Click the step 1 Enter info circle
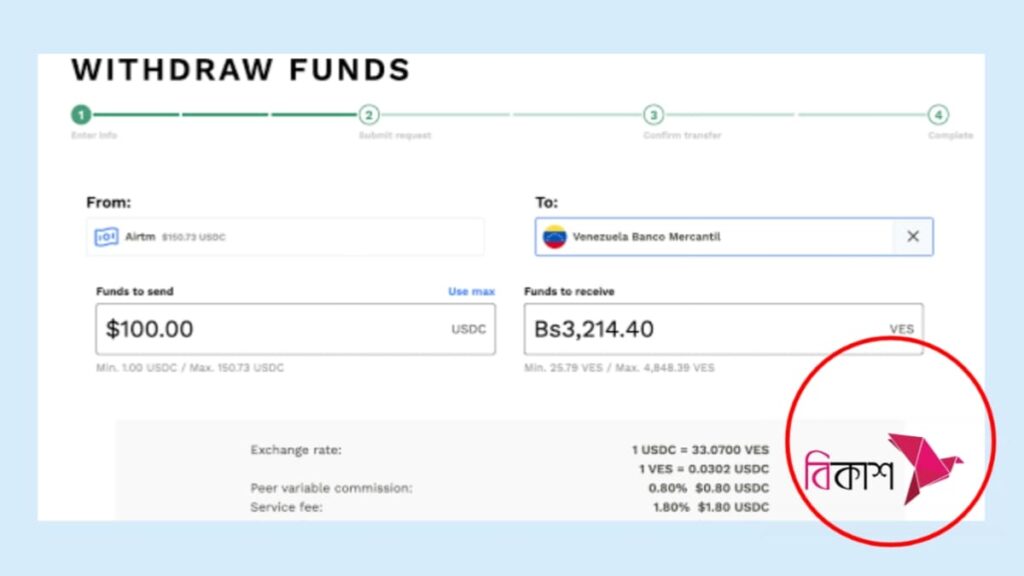Image resolution: width=1024 pixels, height=576 pixels. pos(81,115)
